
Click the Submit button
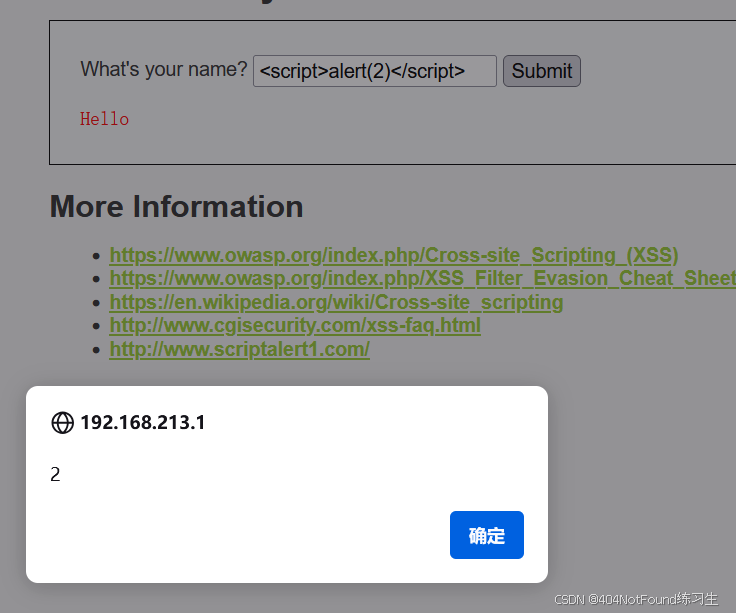tap(542, 71)
